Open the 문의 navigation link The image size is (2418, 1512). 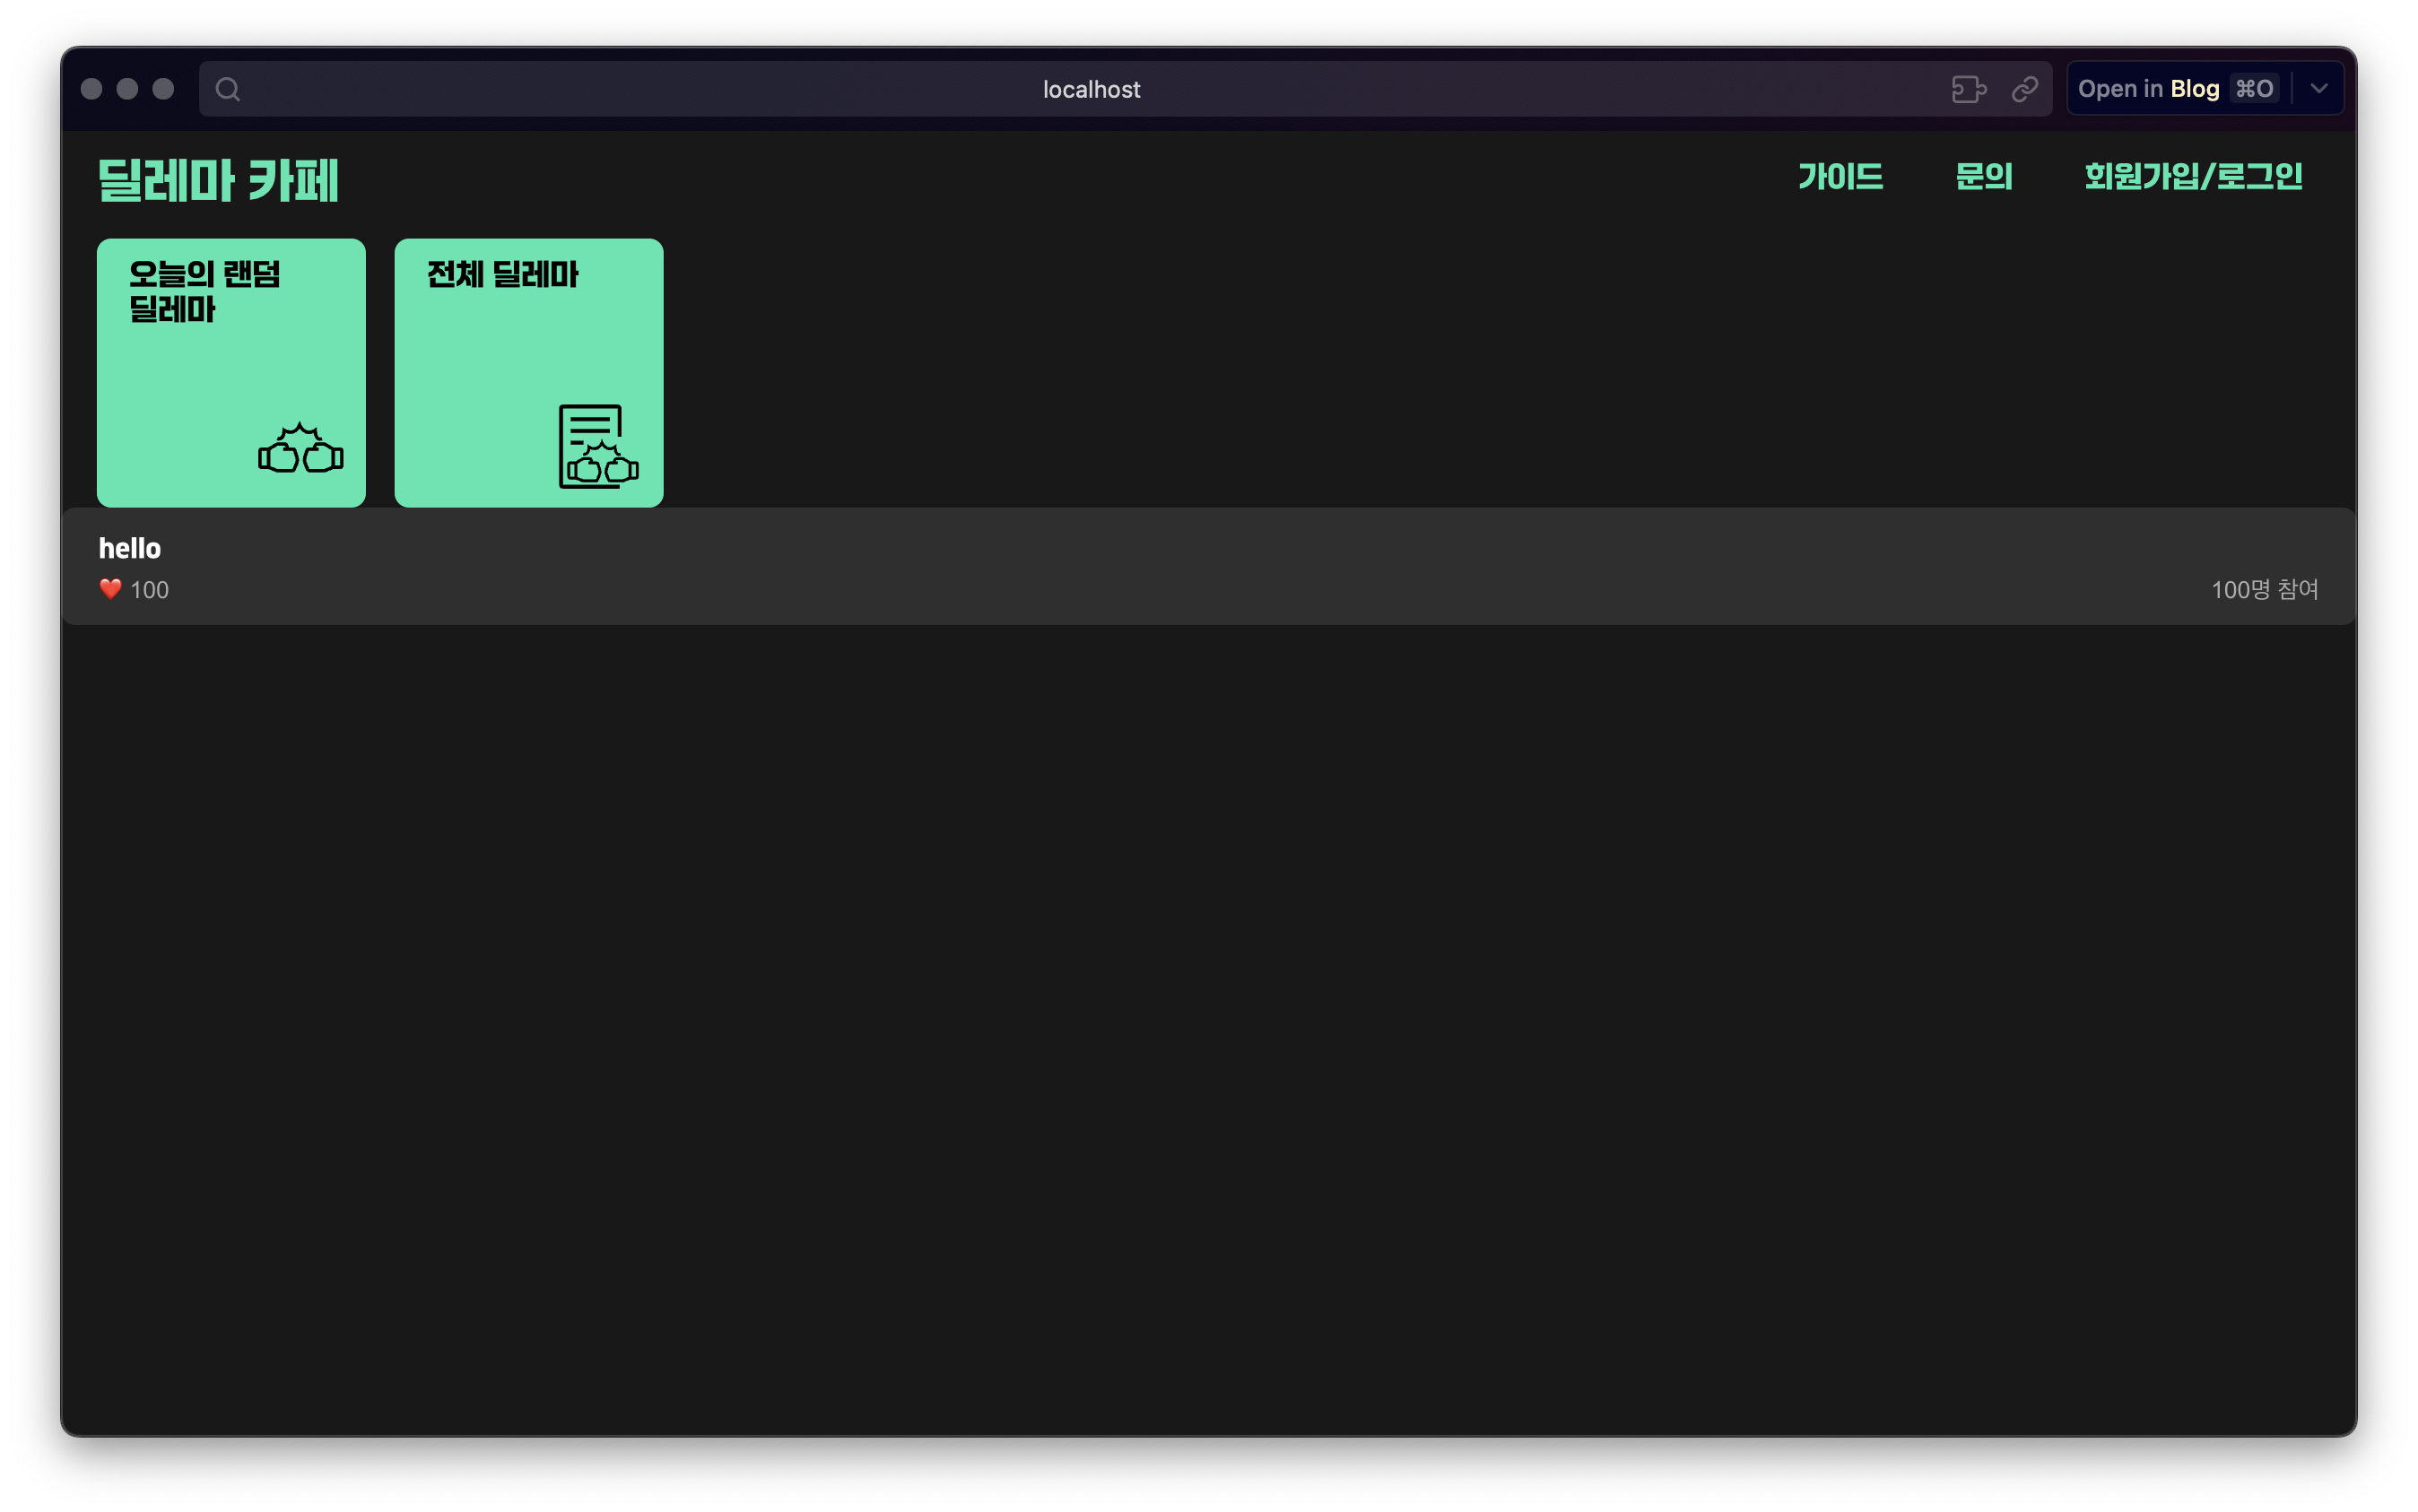(x=1983, y=177)
